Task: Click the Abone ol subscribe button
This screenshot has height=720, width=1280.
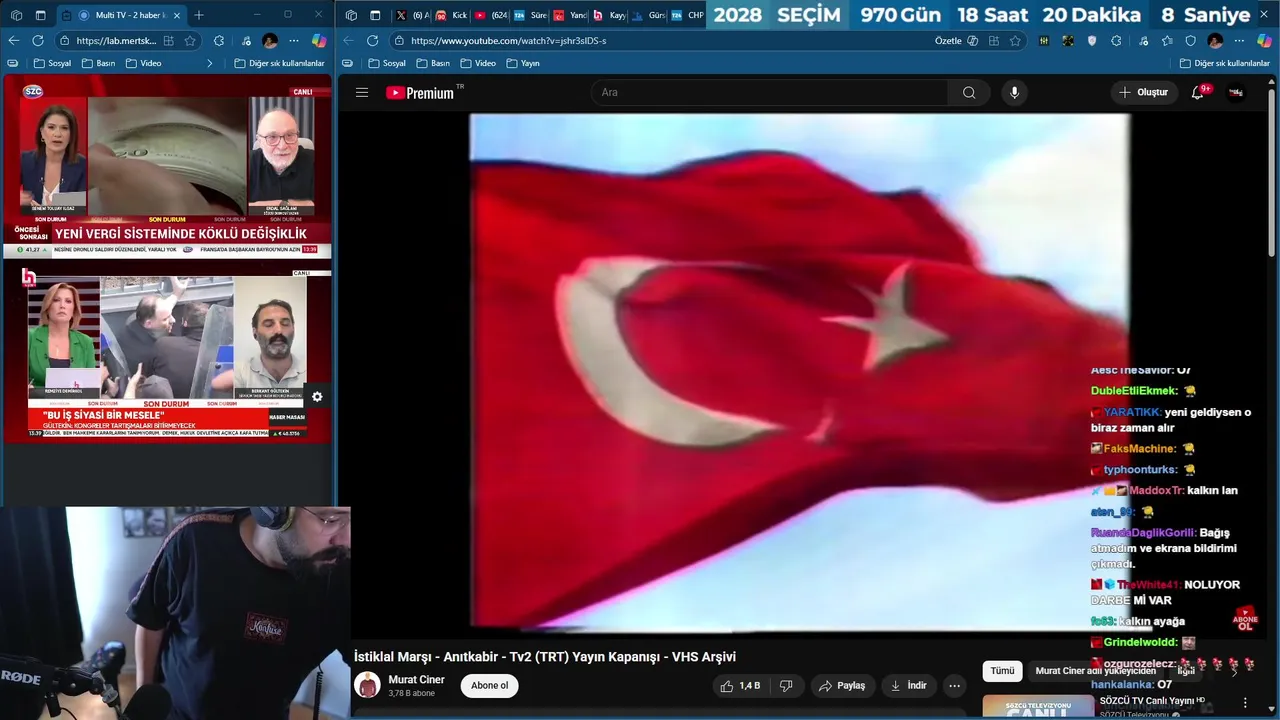Action: tap(489, 686)
